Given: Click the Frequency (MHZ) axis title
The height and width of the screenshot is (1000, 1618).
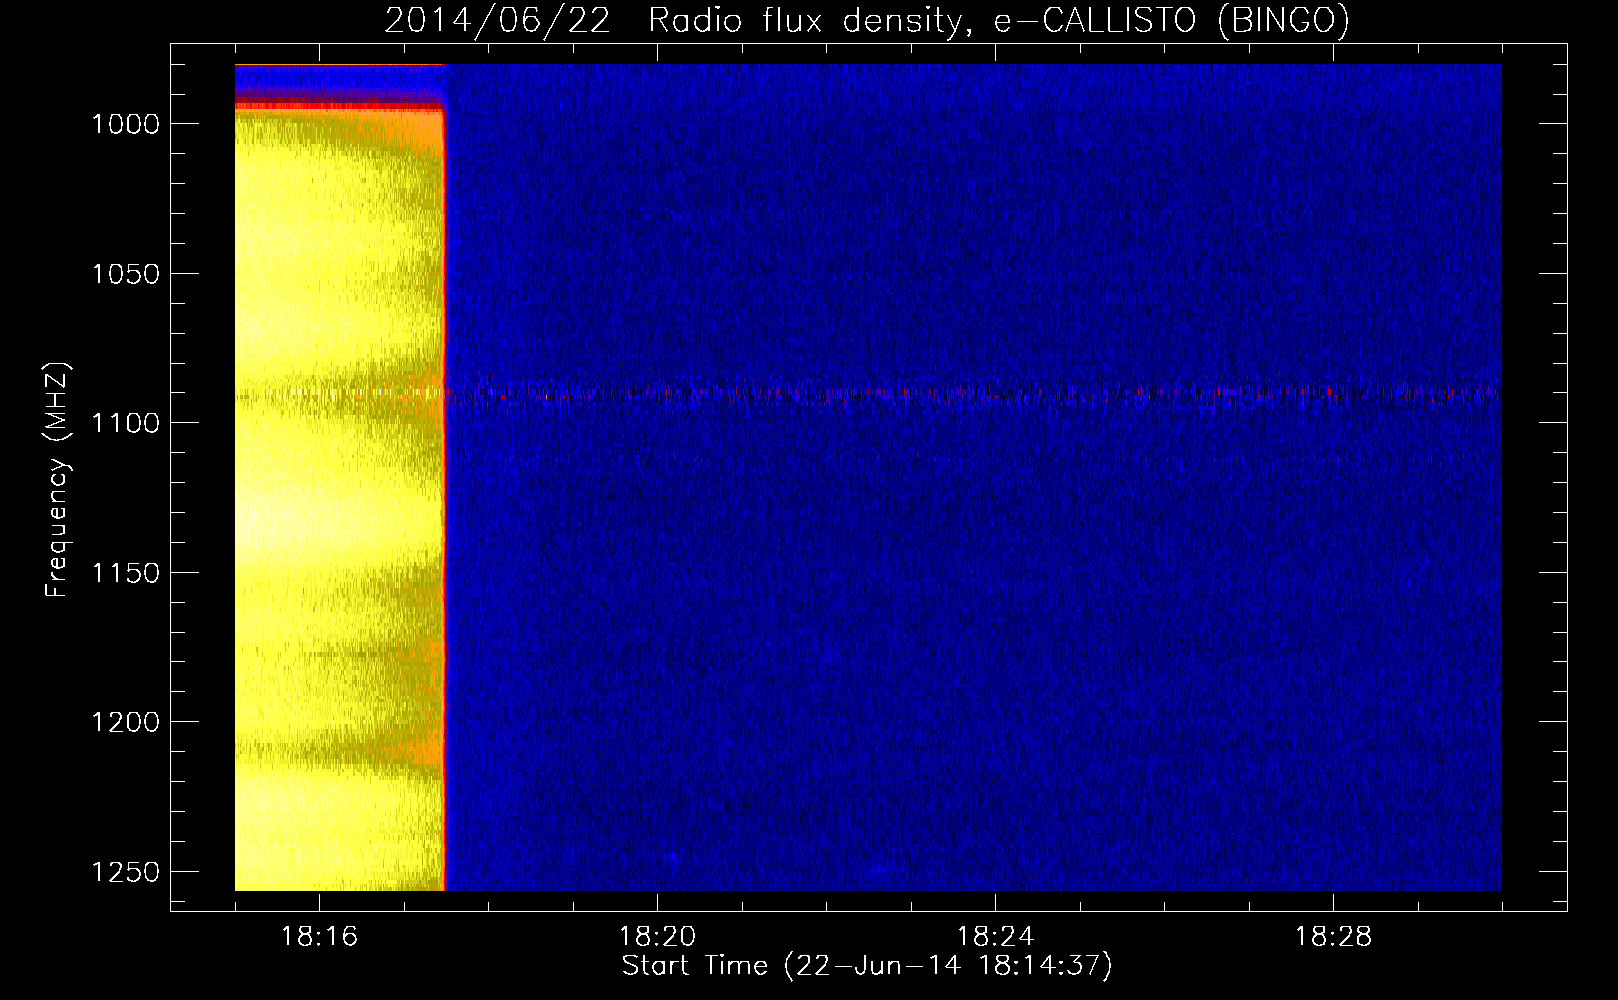Looking at the screenshot, I should click(x=57, y=480).
